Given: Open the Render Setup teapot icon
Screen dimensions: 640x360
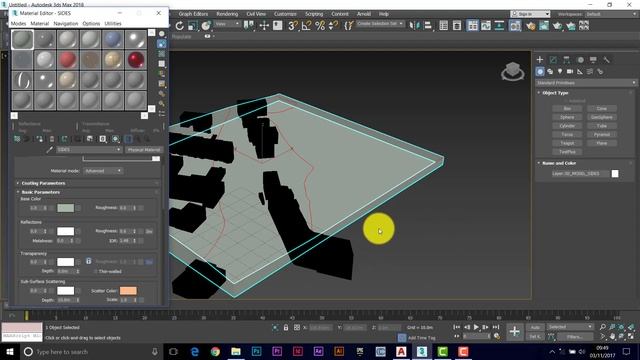Looking at the screenshot, I should click(530, 26).
